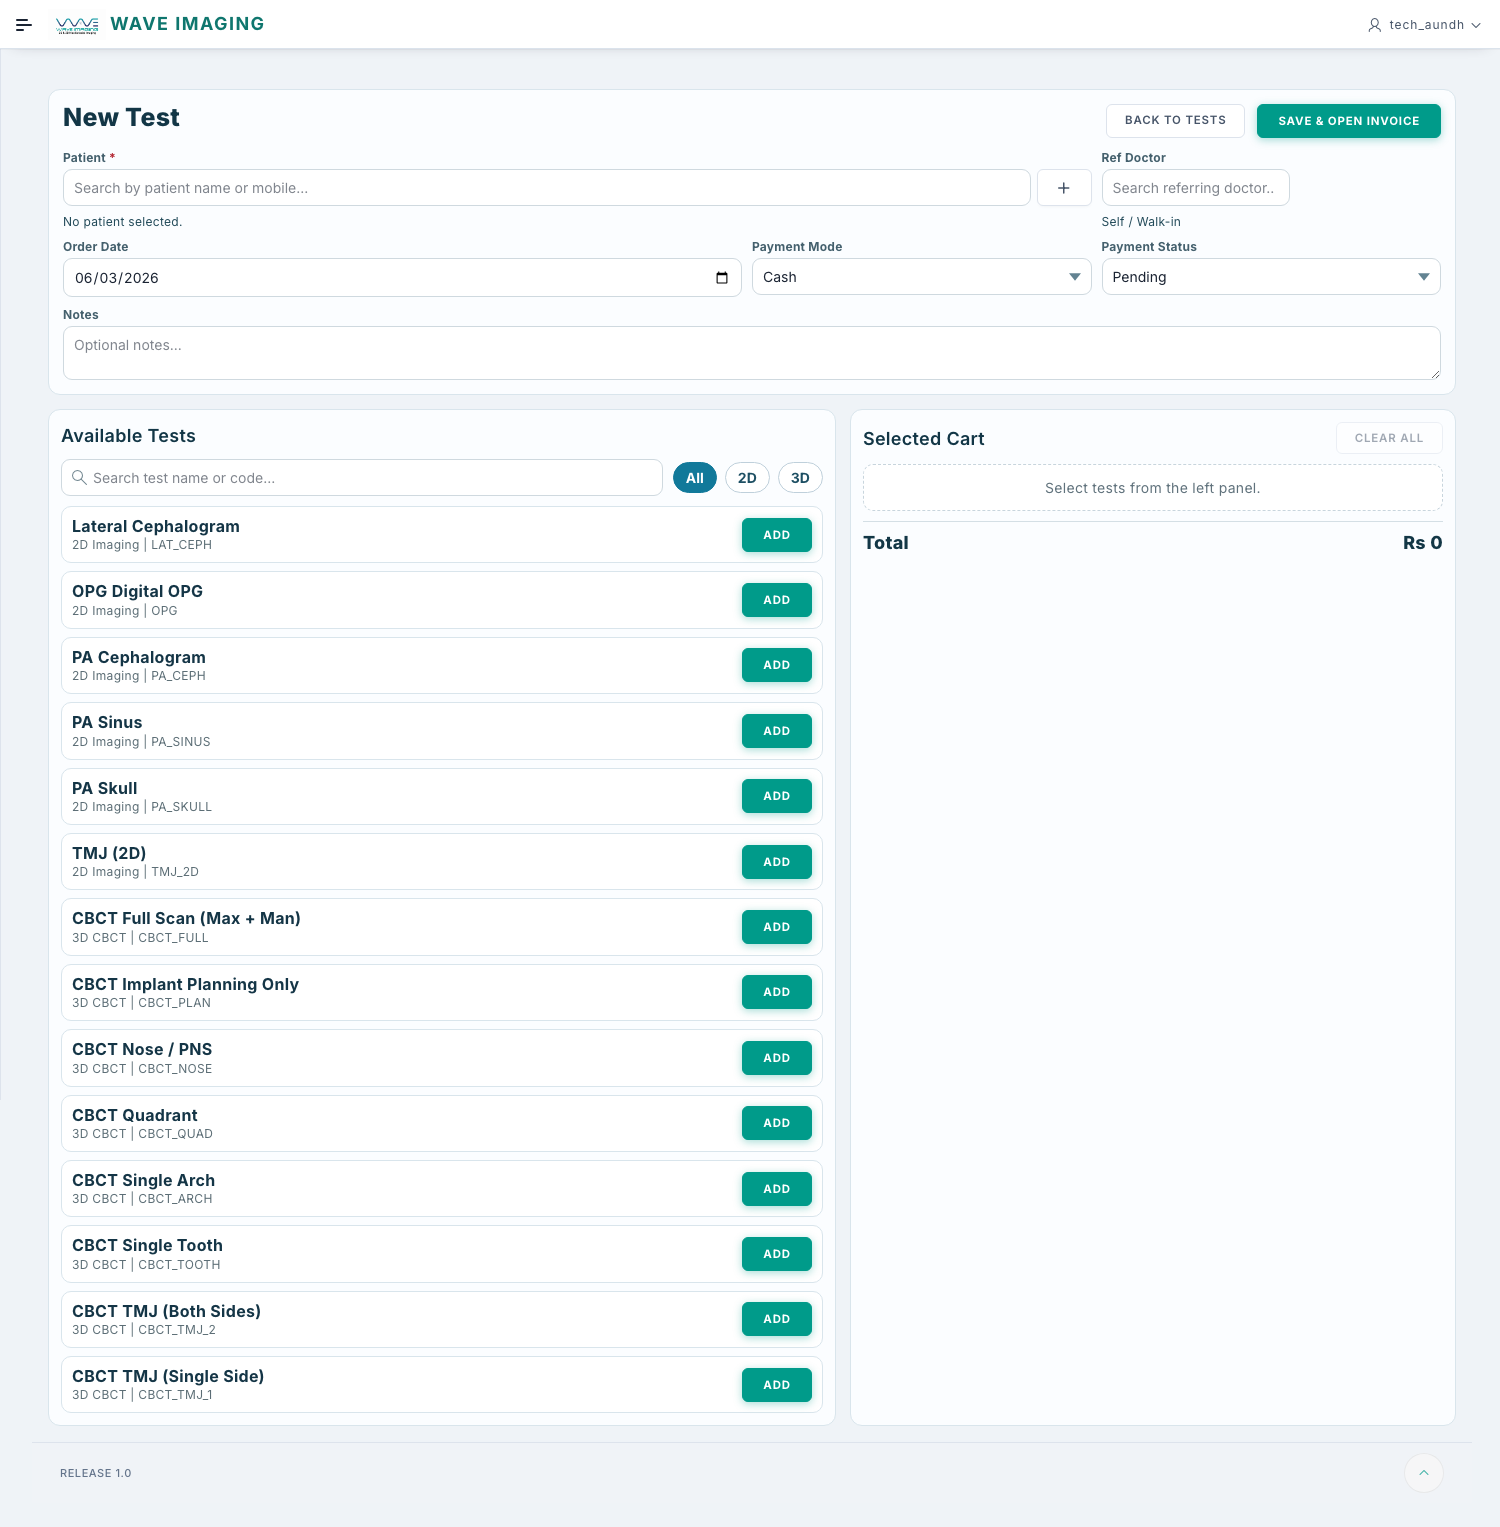Click the scroll-to-top arrow button
Viewport: 1500px width, 1527px height.
click(1423, 1472)
